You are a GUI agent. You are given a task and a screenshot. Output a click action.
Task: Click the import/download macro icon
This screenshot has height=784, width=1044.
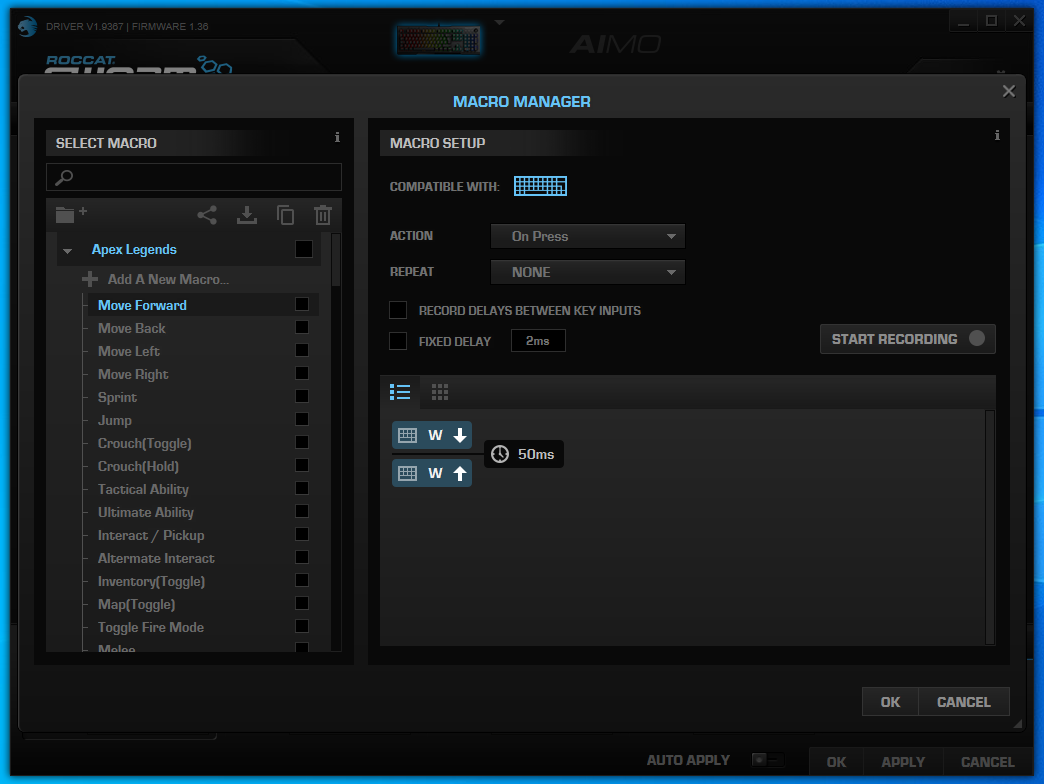(247, 215)
